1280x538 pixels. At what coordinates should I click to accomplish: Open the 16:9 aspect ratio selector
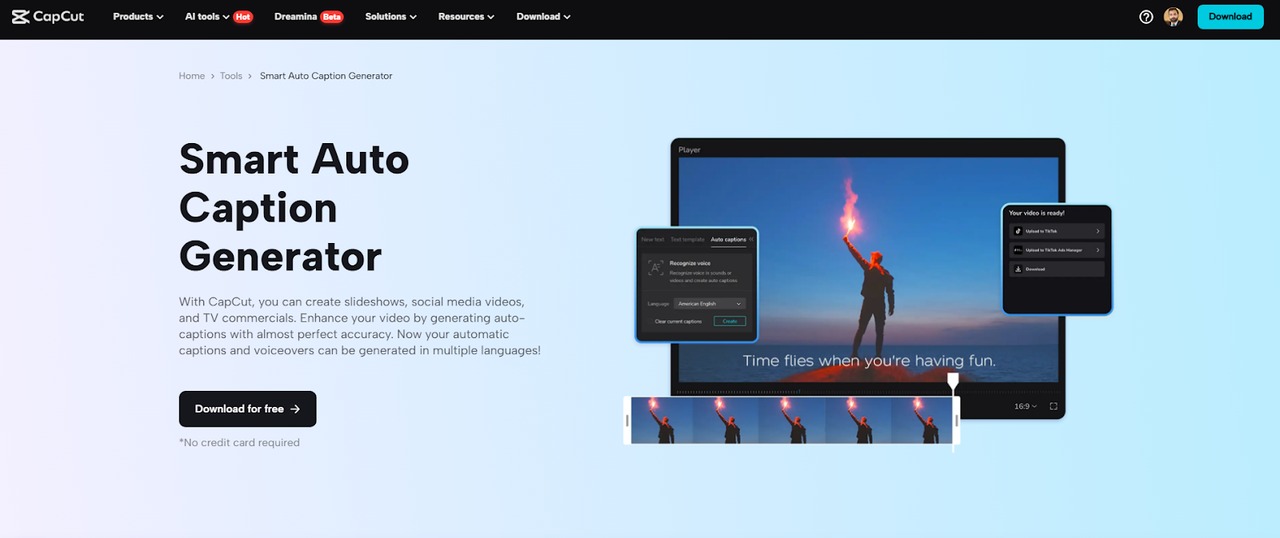point(1025,407)
